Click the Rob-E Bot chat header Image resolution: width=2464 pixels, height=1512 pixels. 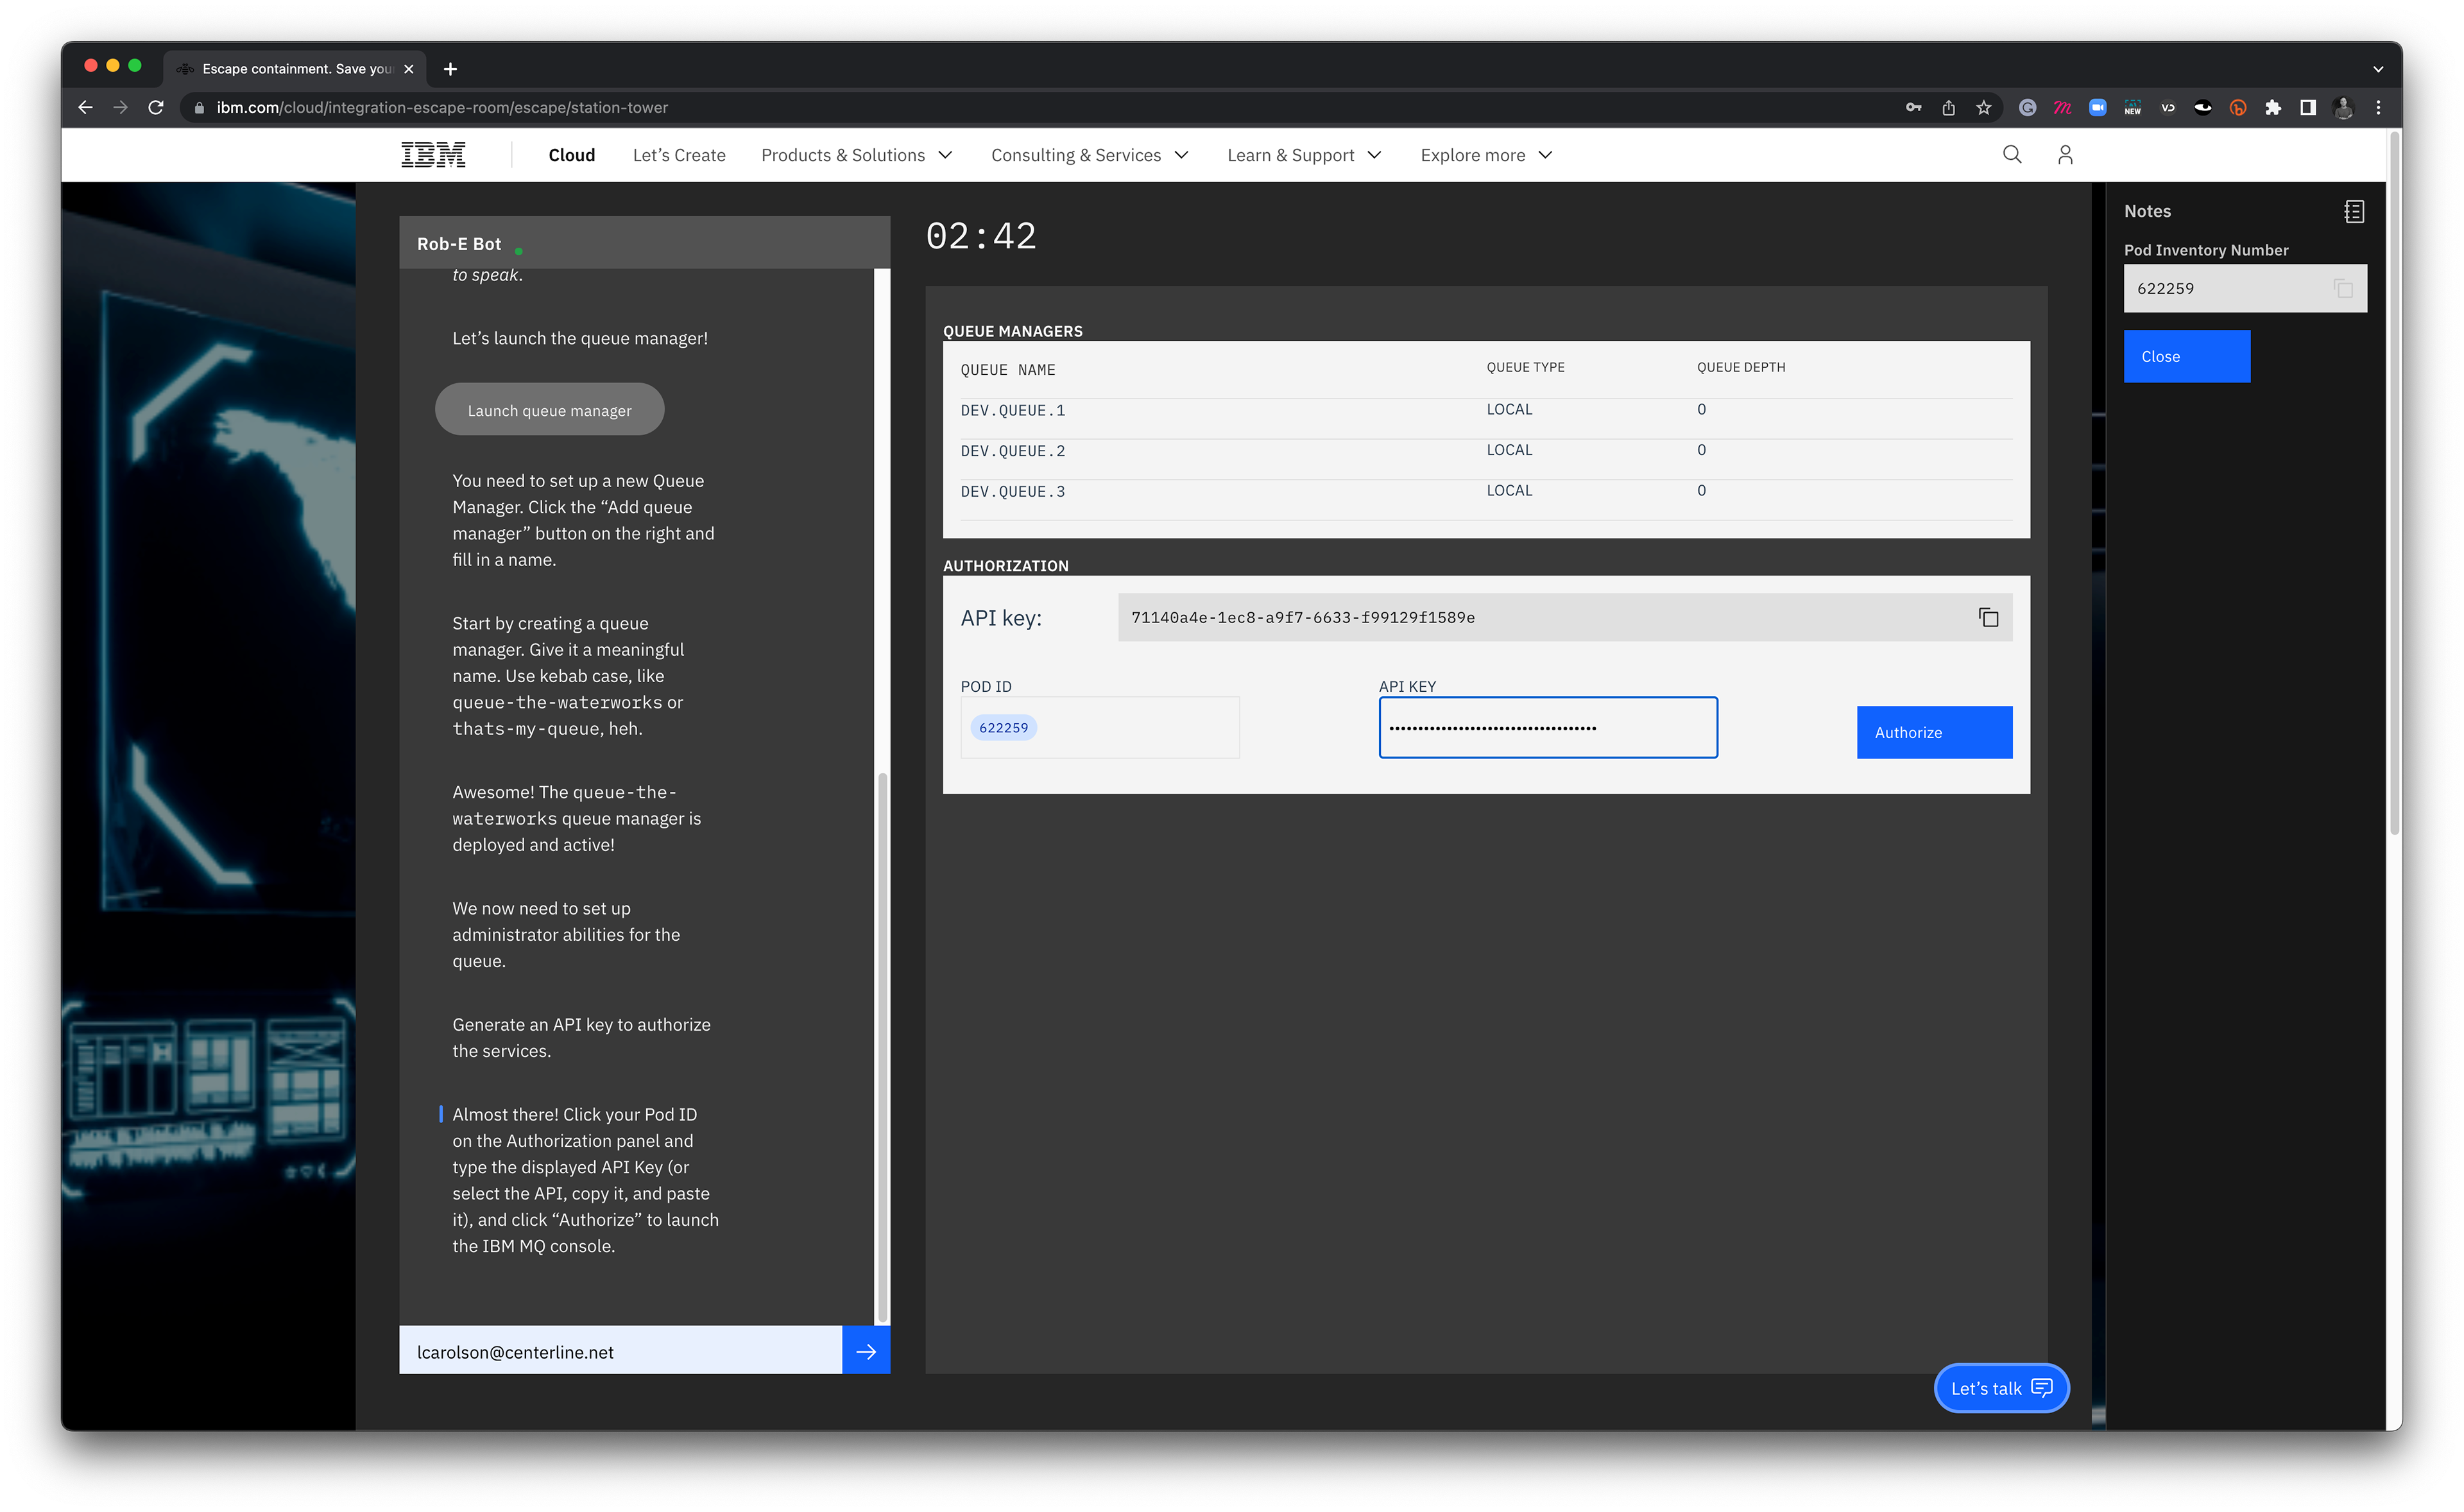644,243
